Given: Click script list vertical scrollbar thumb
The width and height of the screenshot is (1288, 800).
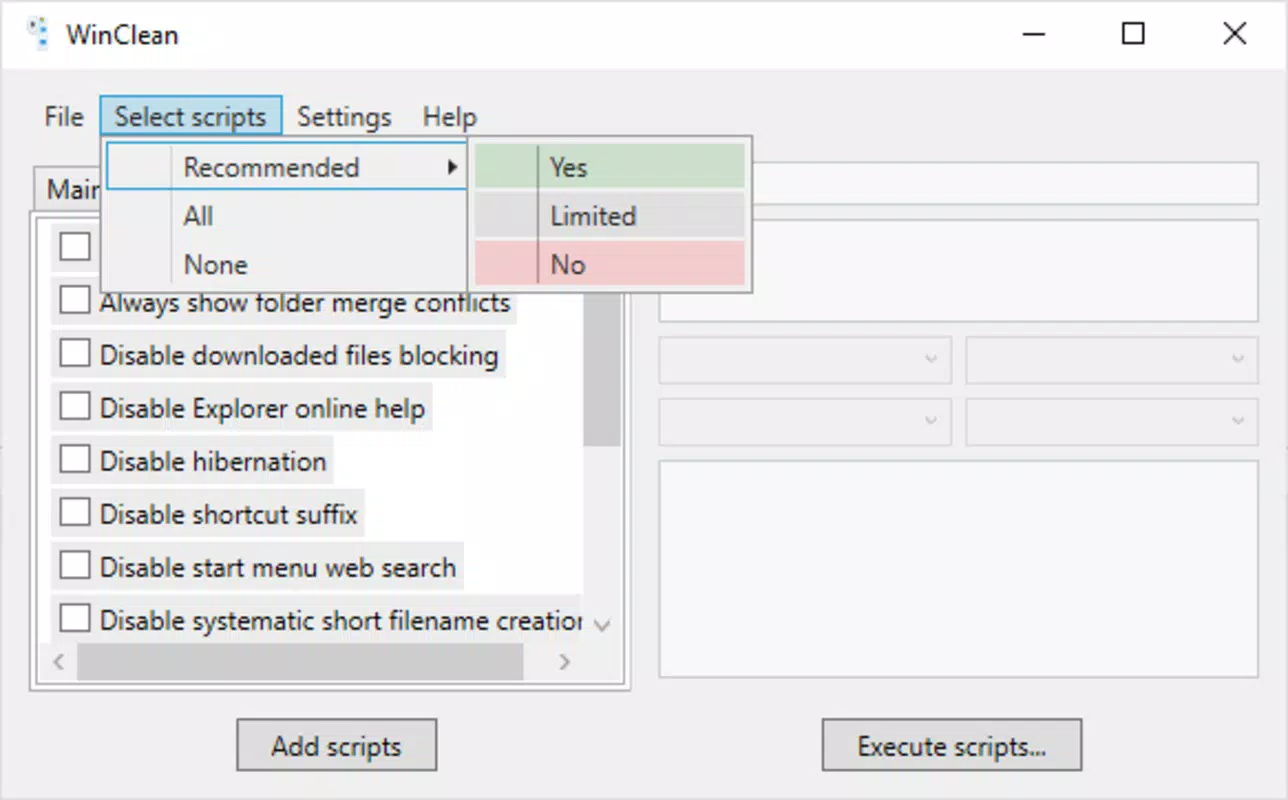Looking at the screenshot, I should point(602,370).
